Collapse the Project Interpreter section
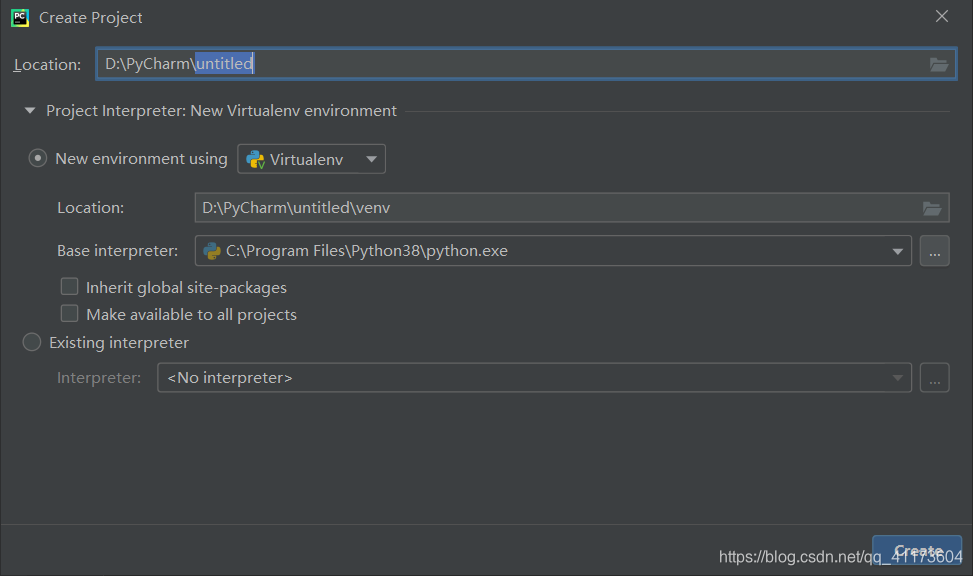This screenshot has height=576, width=973. click(x=30, y=110)
